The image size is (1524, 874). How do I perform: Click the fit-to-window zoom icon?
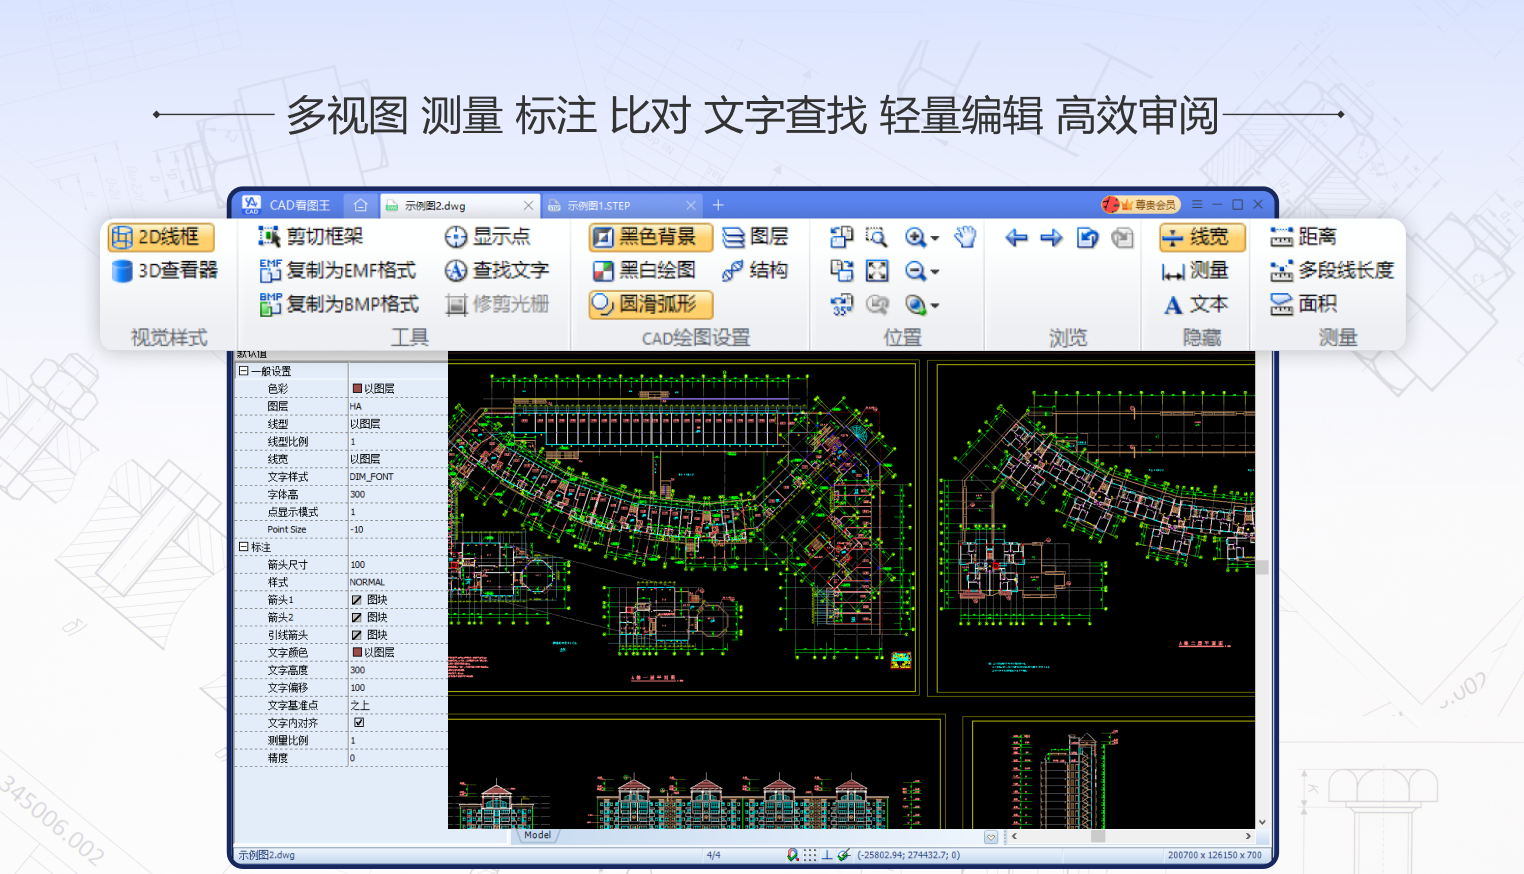[877, 271]
